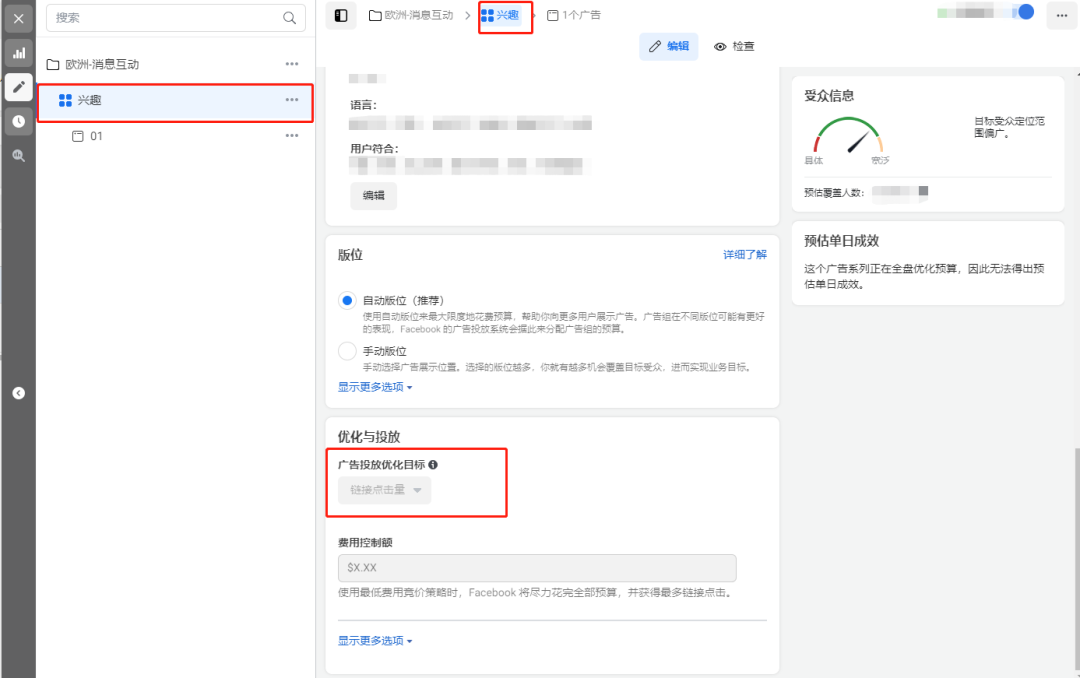This screenshot has height=678, width=1080.
Task: Click the 编辑 button below 用户符合
Action: click(x=372, y=196)
